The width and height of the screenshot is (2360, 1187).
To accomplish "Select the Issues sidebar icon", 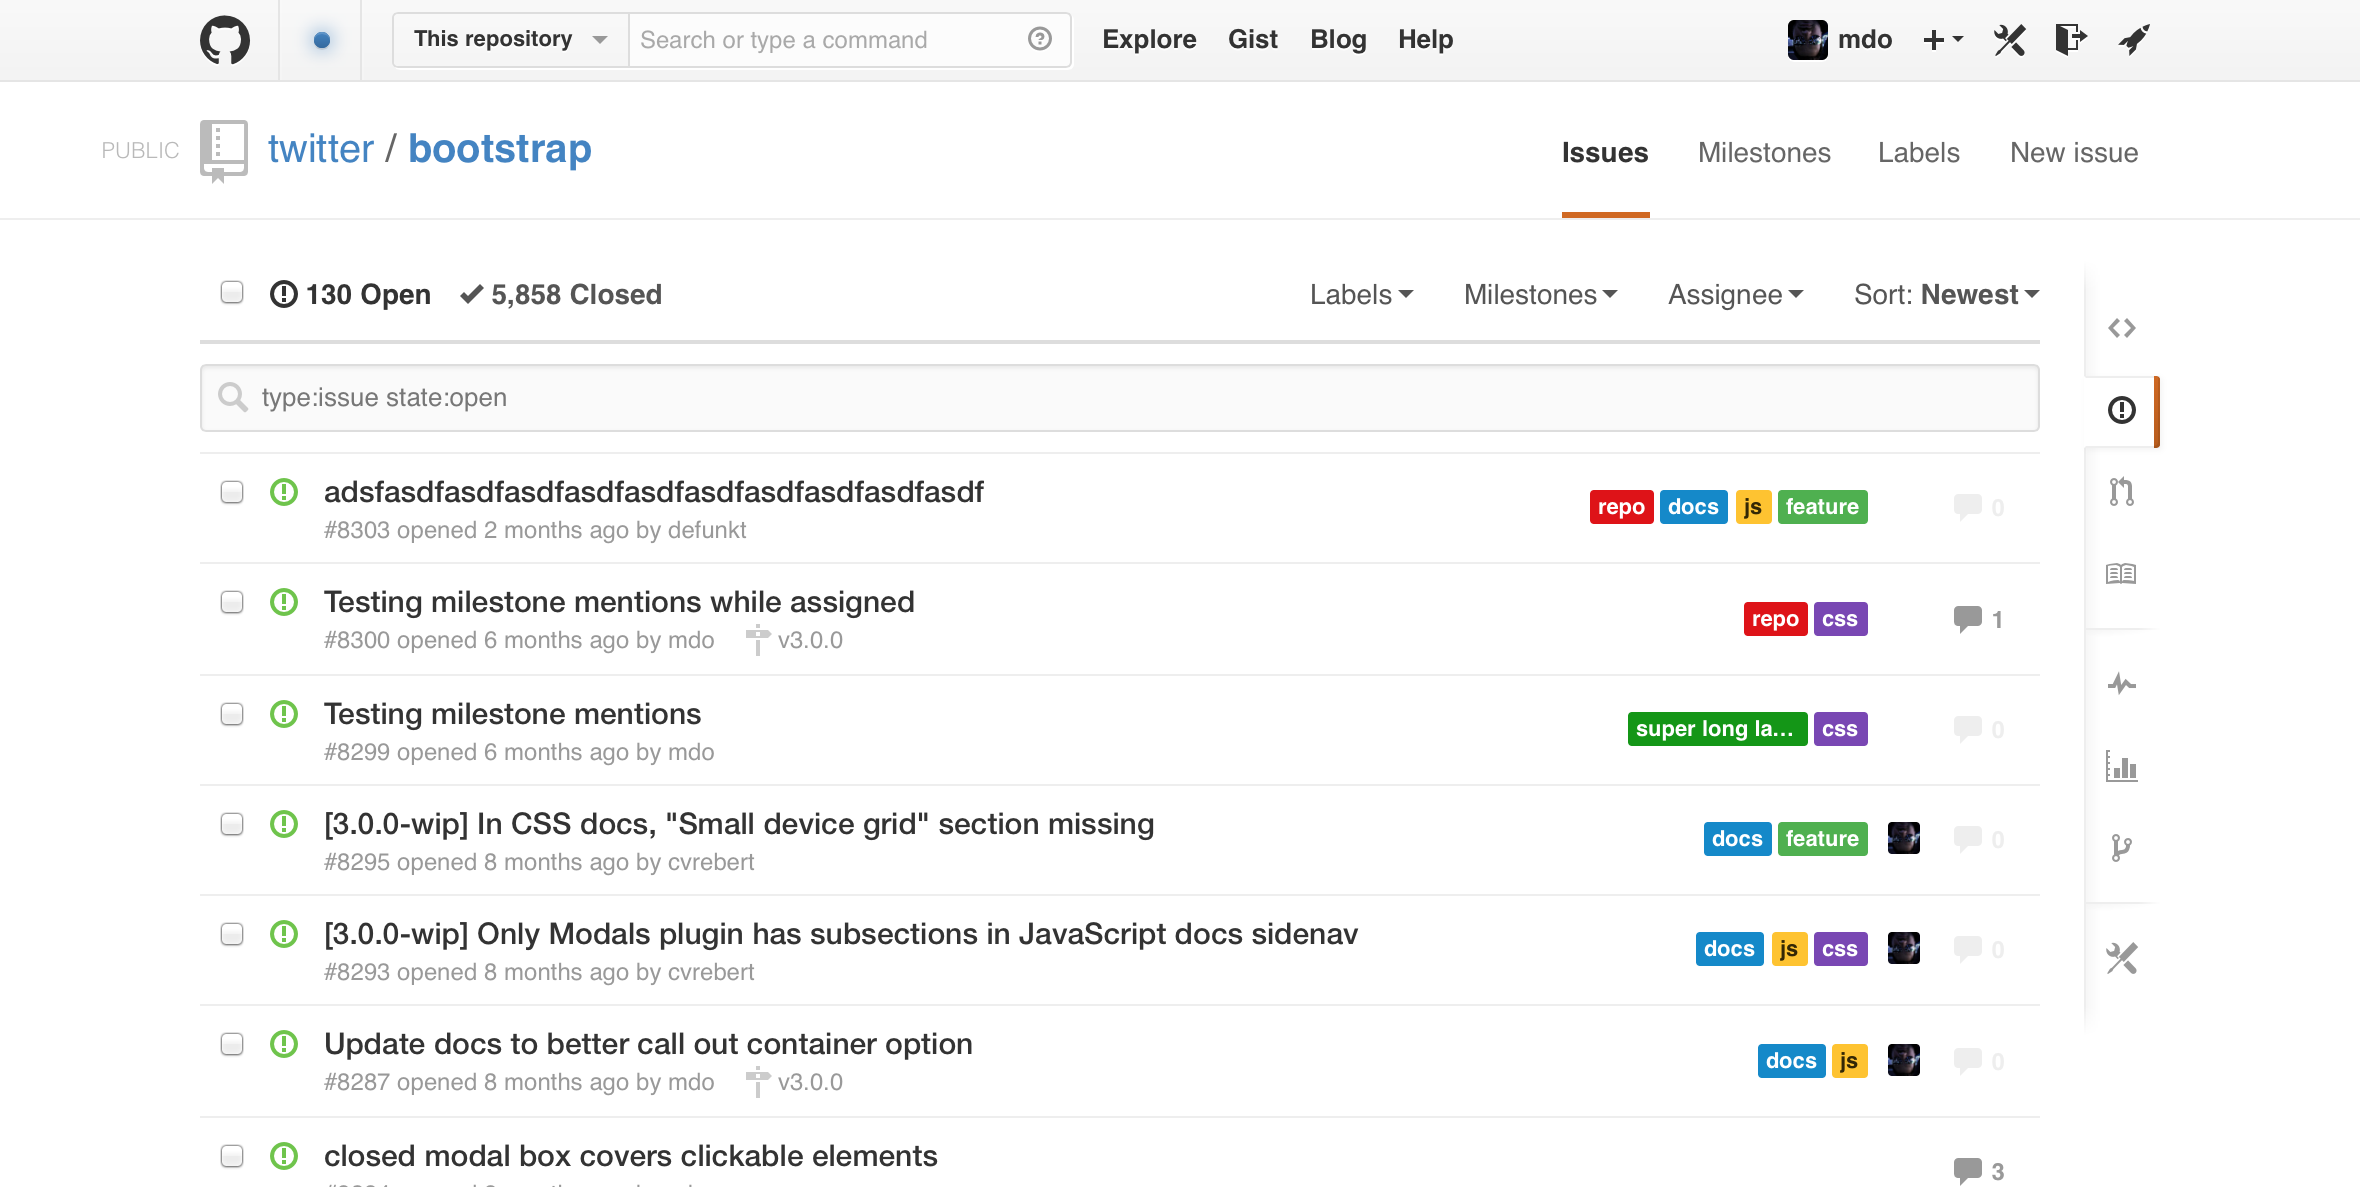I will point(2122,410).
